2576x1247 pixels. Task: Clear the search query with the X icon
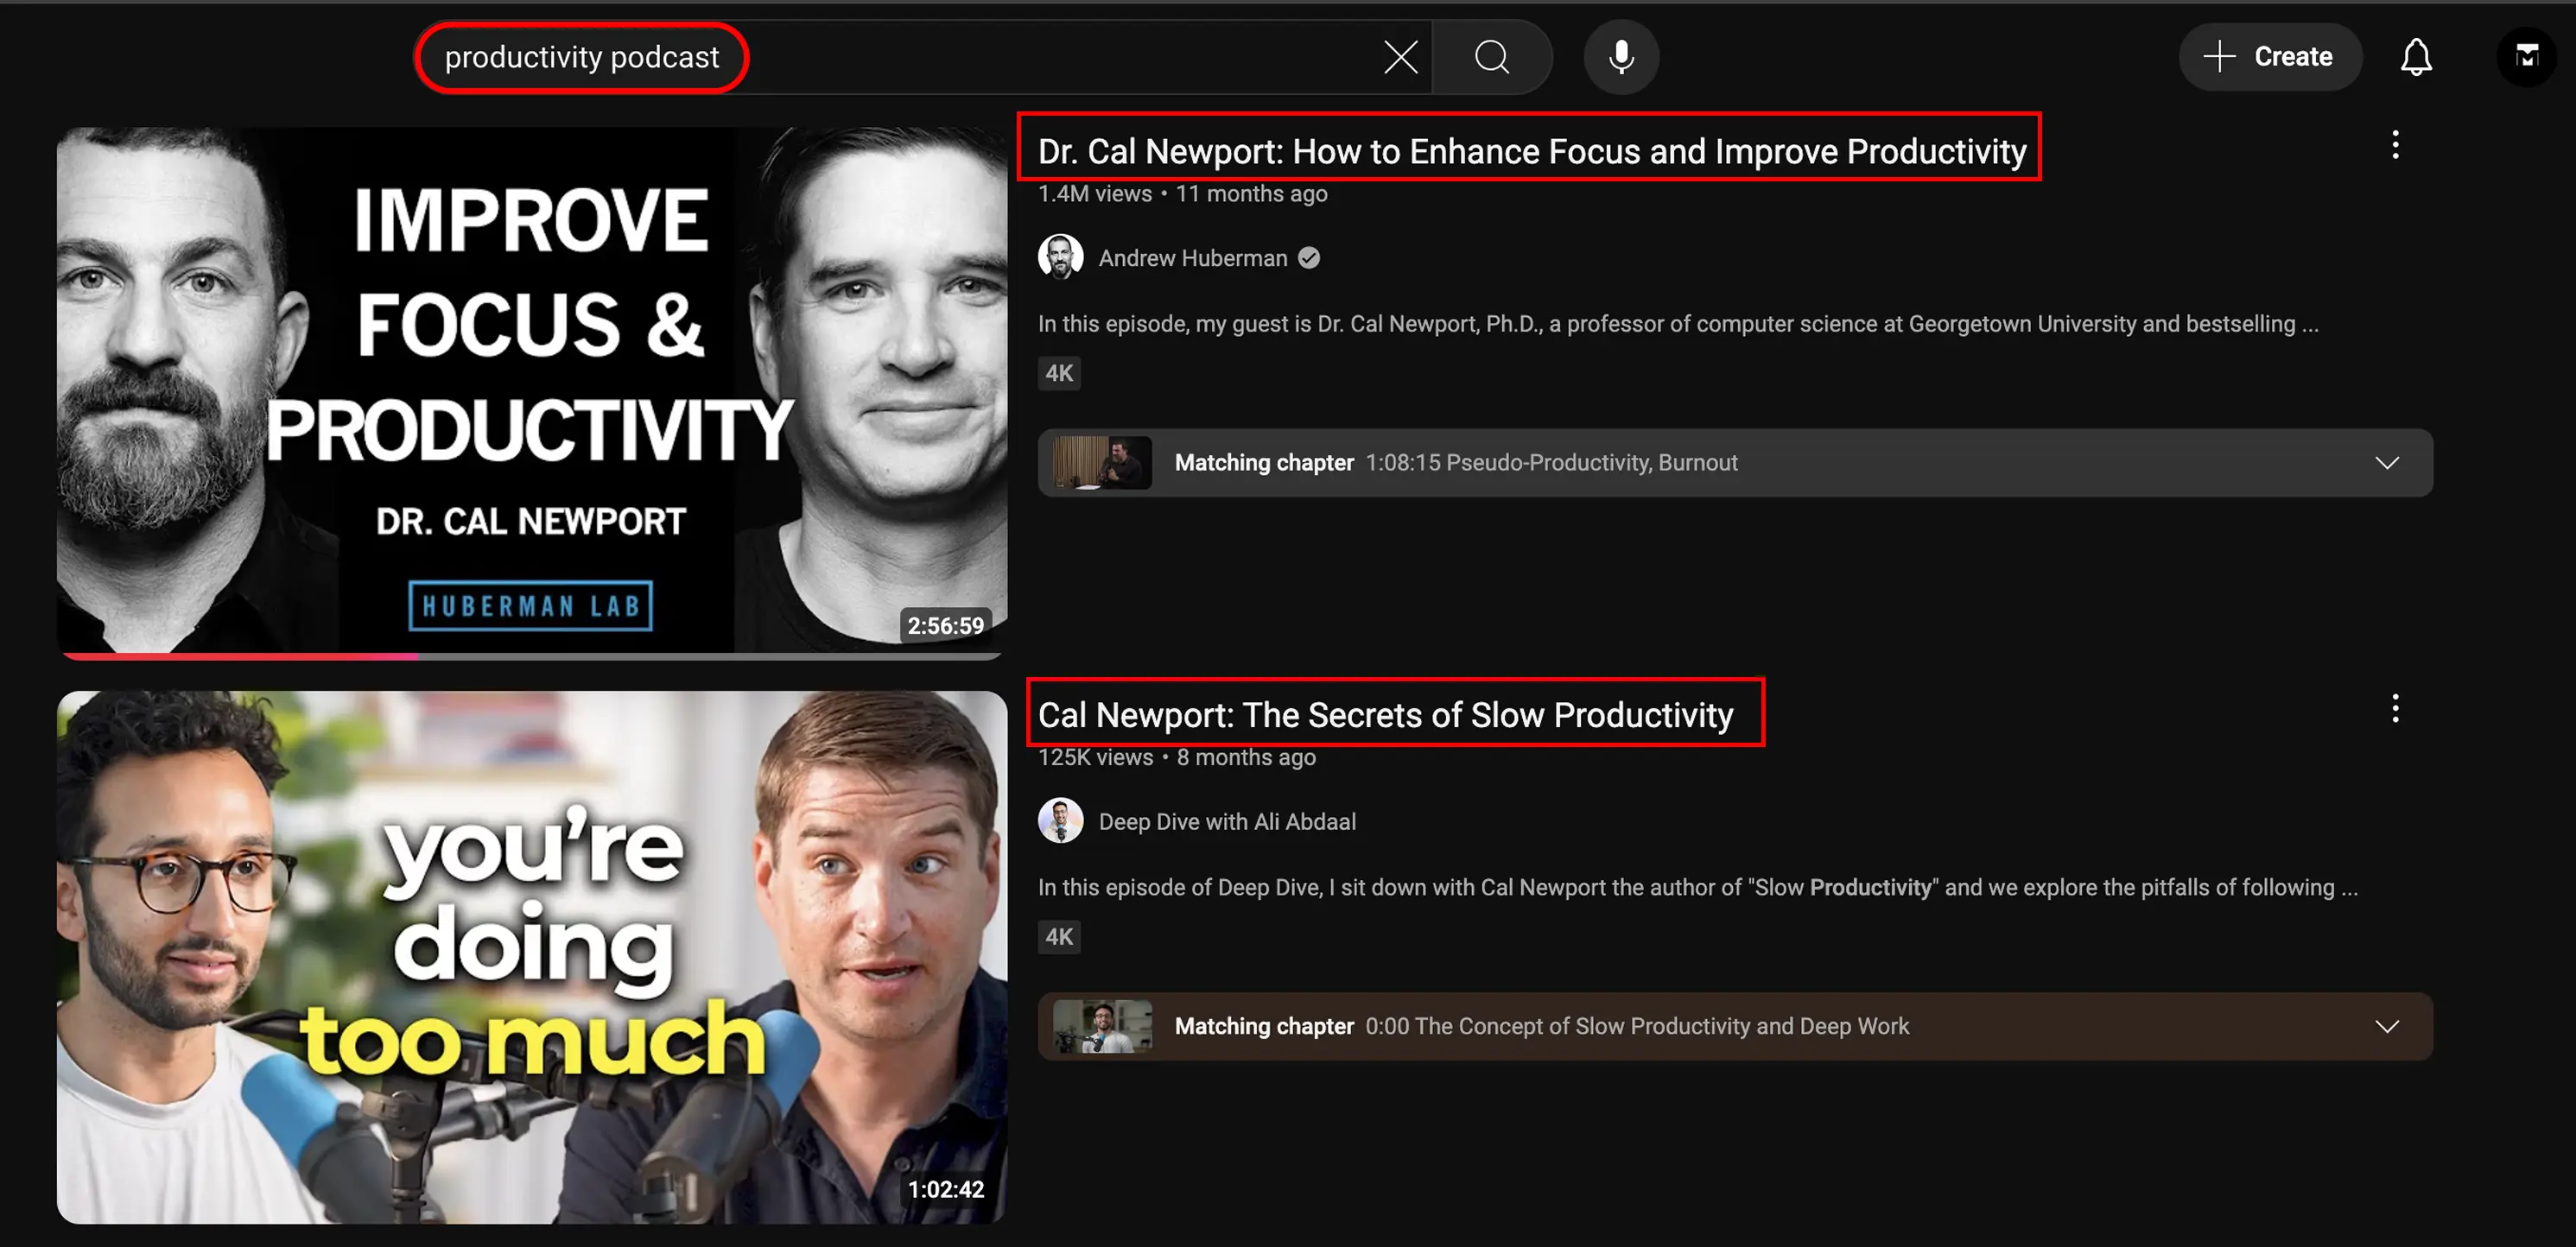tap(1400, 57)
